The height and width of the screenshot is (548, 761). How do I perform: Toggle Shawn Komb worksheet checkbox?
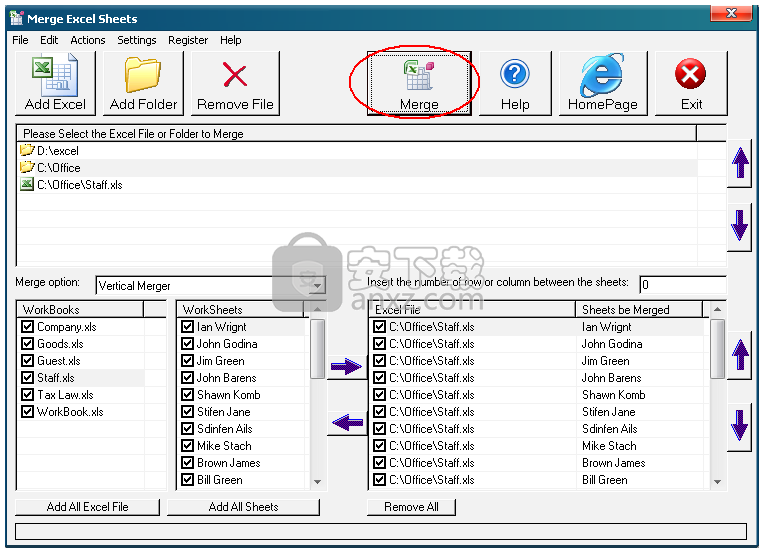pos(187,395)
